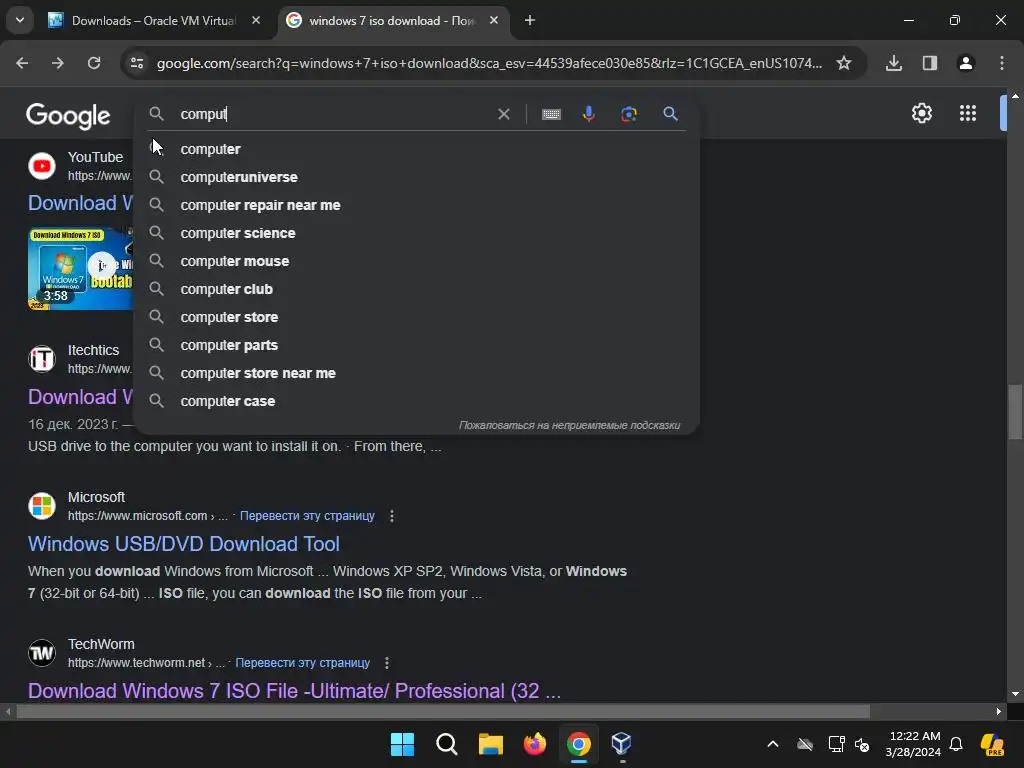
Task: Click the search input containing 'comput'
Action: (333, 114)
